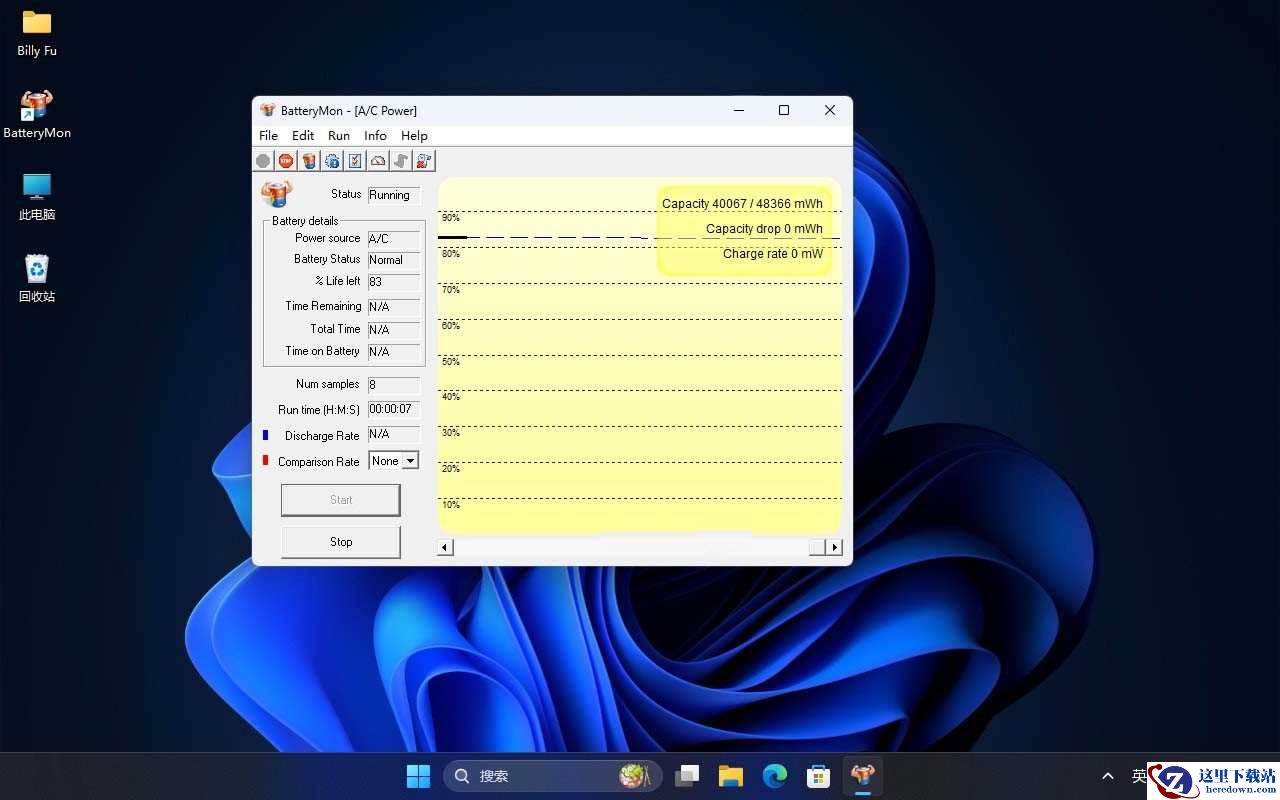Click the grayed-out arrow toolbar icon
The height and width of the screenshot is (800, 1280).
(401, 161)
